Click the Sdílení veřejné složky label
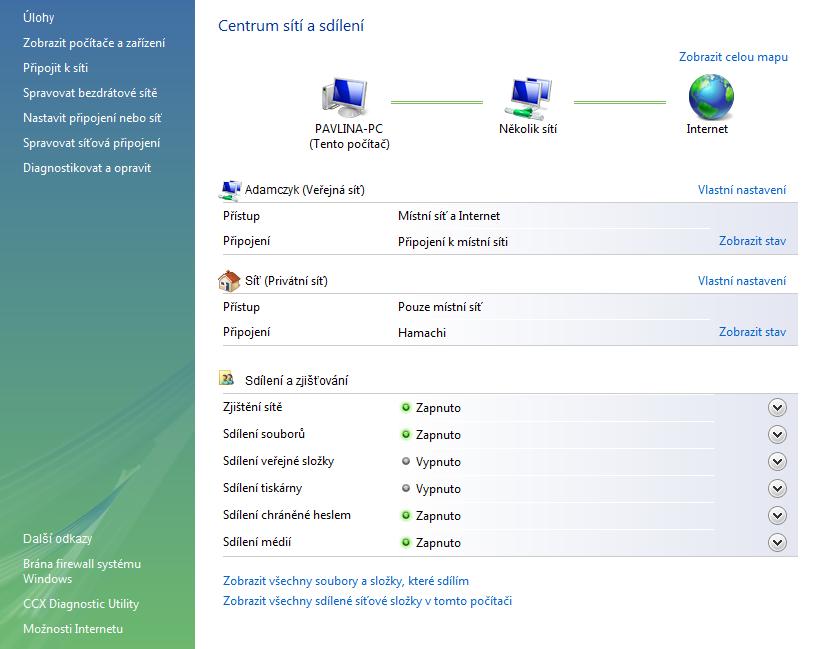This screenshot has width=825, height=649. [278, 461]
